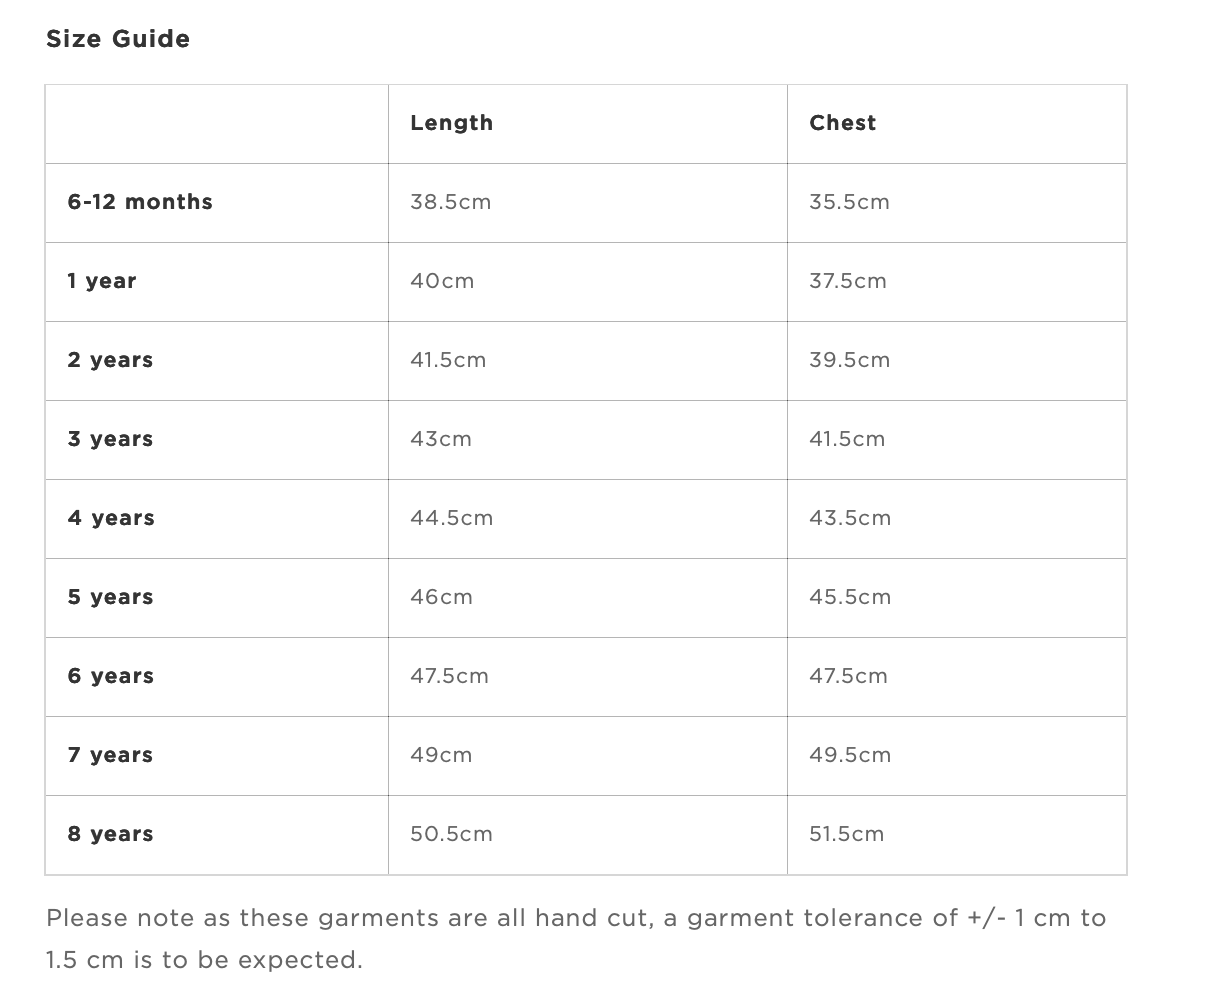Click the 44.5cm length value
Viewport: 1208px width, 1008px height.
pos(452,518)
